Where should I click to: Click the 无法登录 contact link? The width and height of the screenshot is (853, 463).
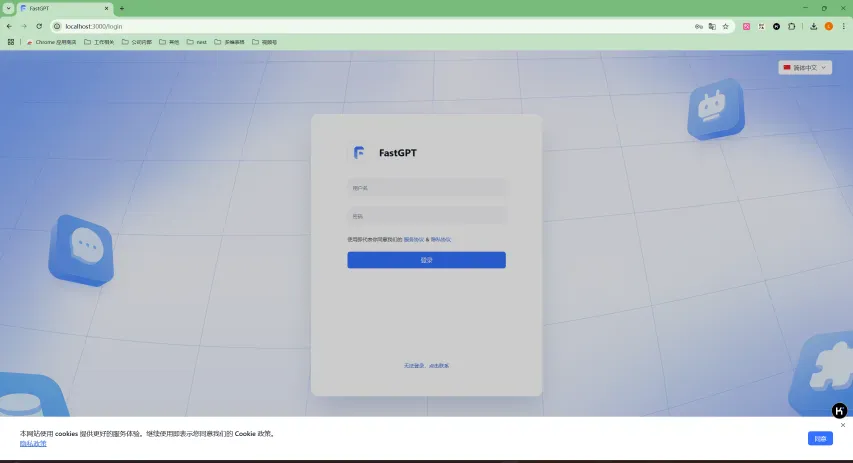[x=426, y=366]
